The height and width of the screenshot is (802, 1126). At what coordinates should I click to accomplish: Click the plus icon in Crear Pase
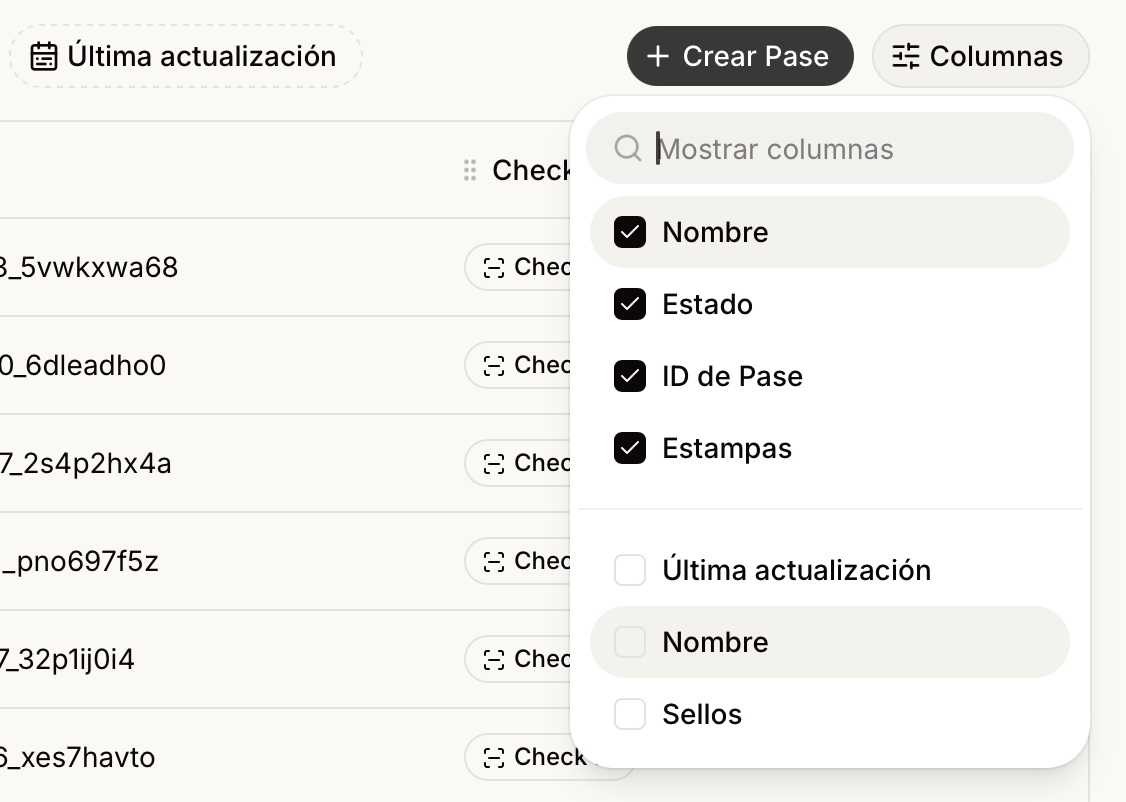(658, 57)
